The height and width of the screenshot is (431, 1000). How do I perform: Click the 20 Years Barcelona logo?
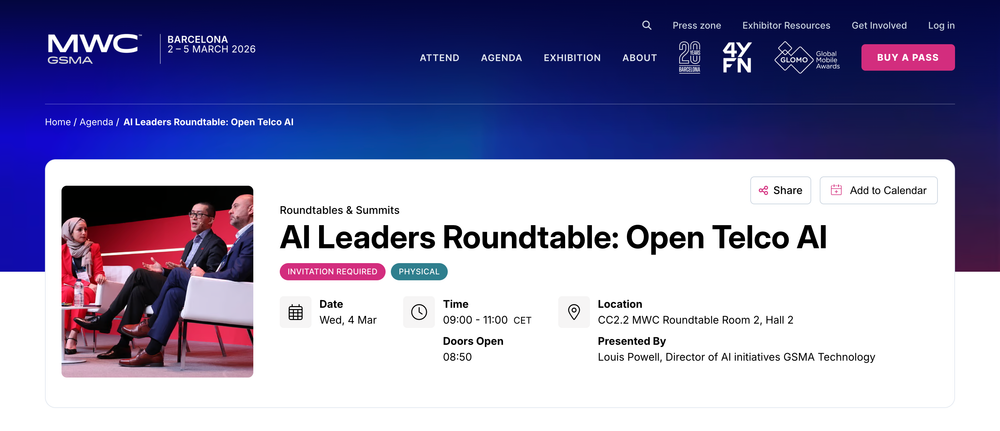[x=689, y=58]
